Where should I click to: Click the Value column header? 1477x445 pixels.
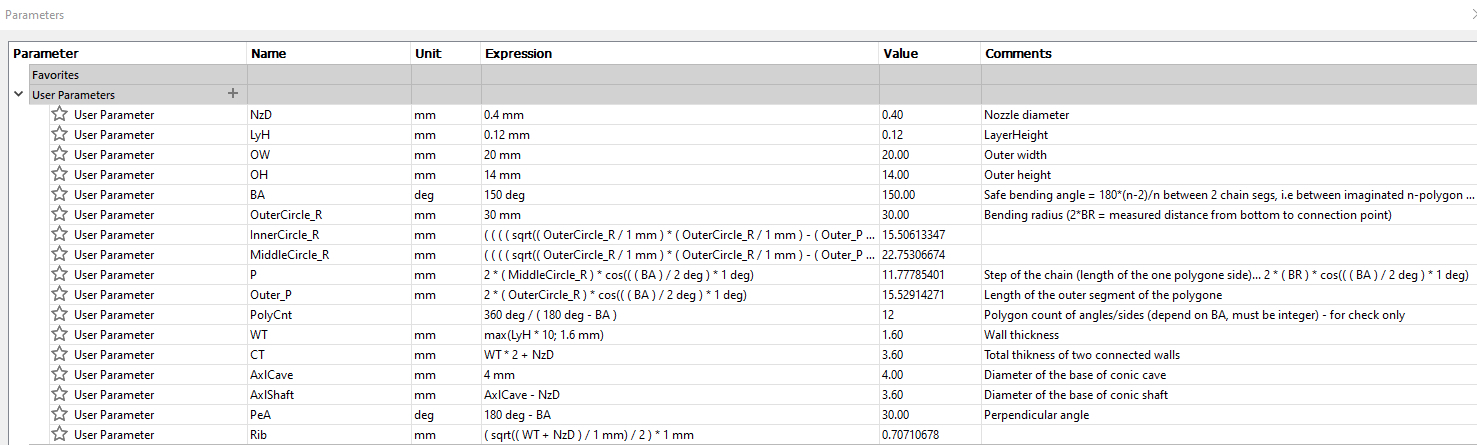click(x=900, y=54)
